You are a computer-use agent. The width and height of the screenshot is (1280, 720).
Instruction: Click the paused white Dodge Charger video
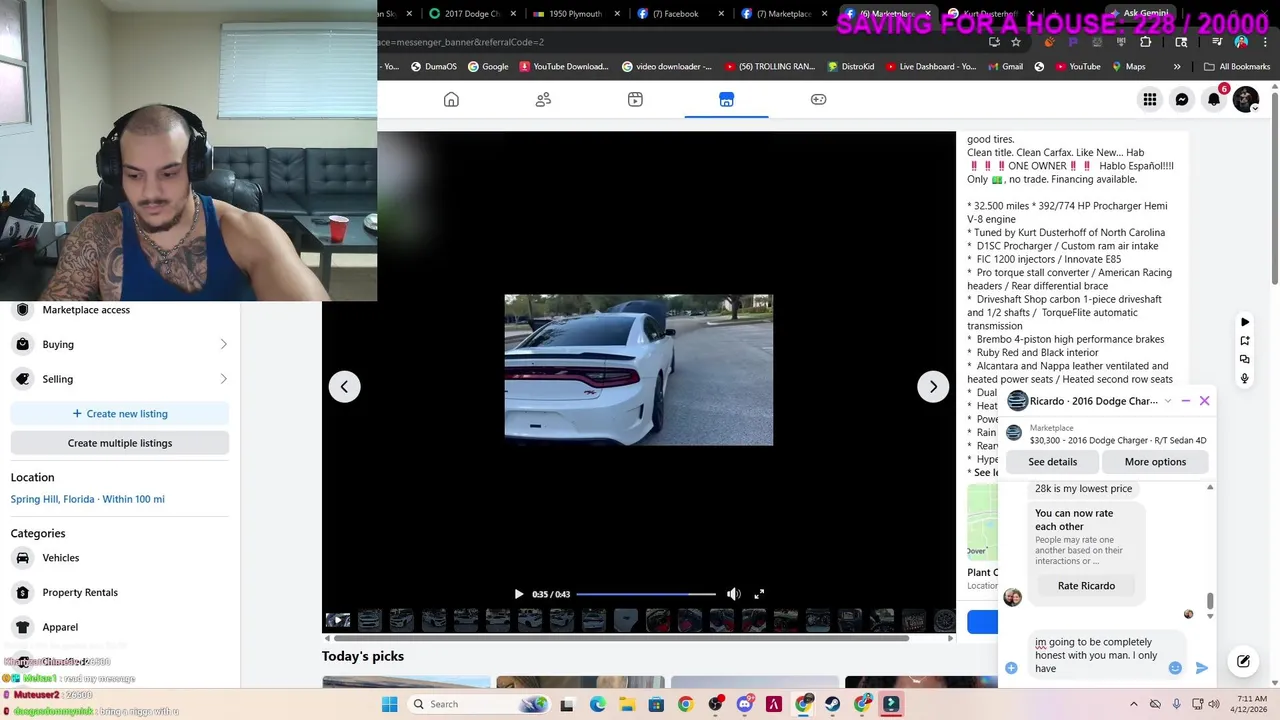[638, 369]
